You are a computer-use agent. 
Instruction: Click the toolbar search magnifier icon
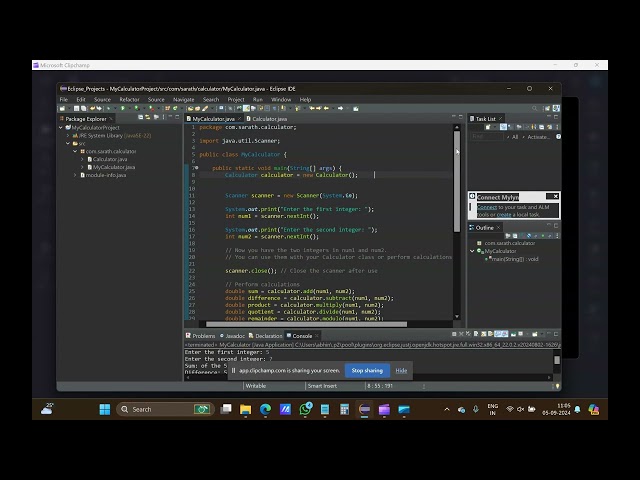(x=534, y=109)
